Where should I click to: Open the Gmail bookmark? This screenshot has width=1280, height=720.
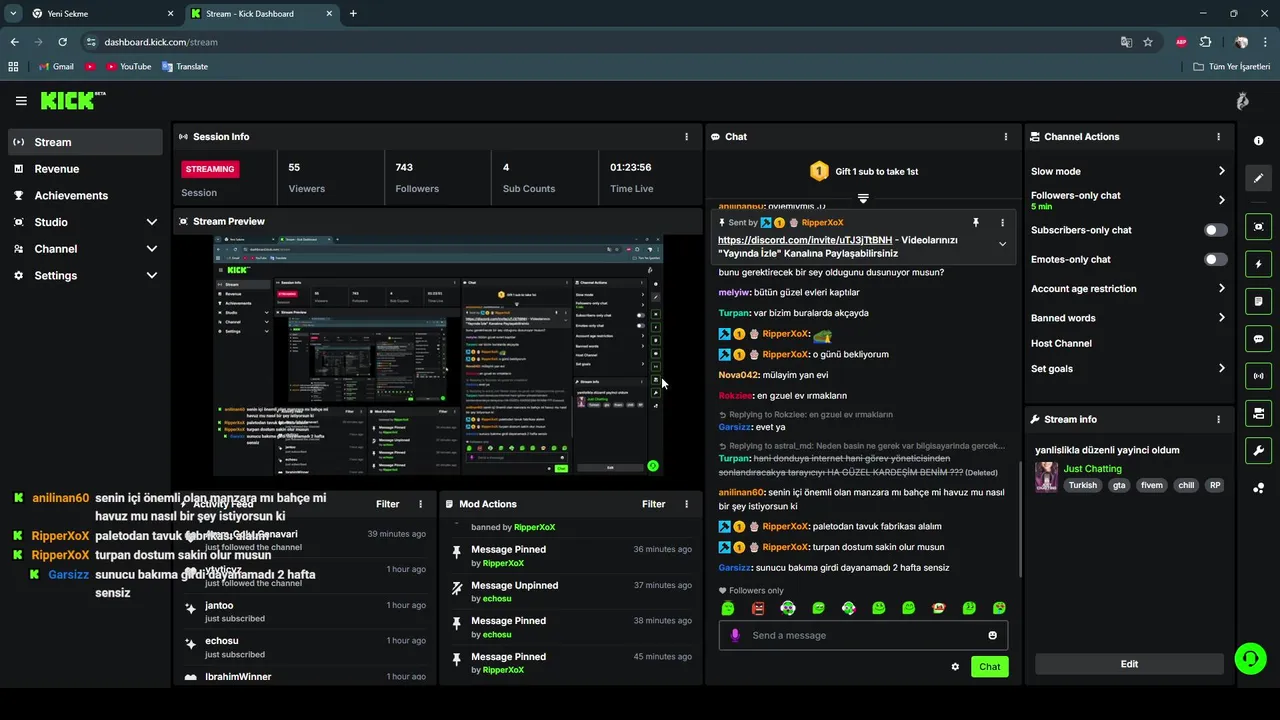click(x=56, y=67)
